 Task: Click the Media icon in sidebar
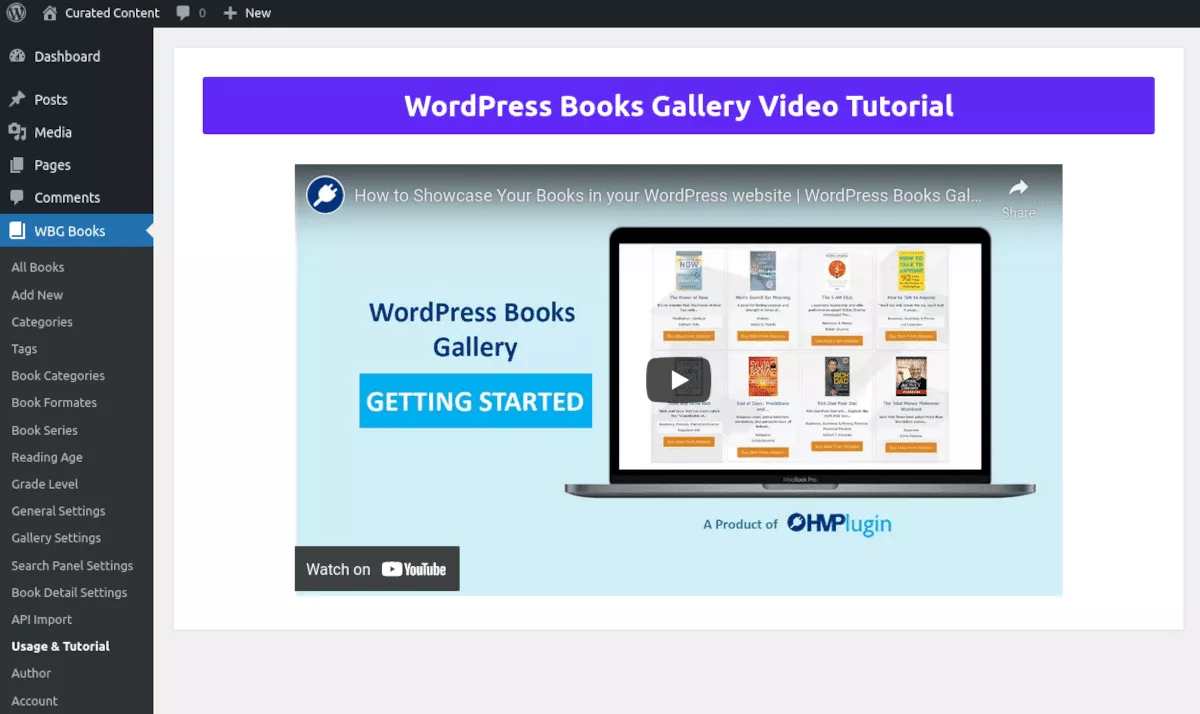[x=17, y=132]
